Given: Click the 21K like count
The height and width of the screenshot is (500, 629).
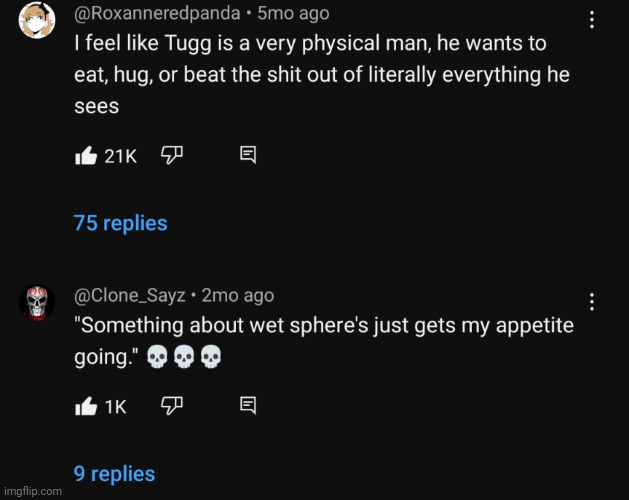Looking at the screenshot, I should pos(120,155).
